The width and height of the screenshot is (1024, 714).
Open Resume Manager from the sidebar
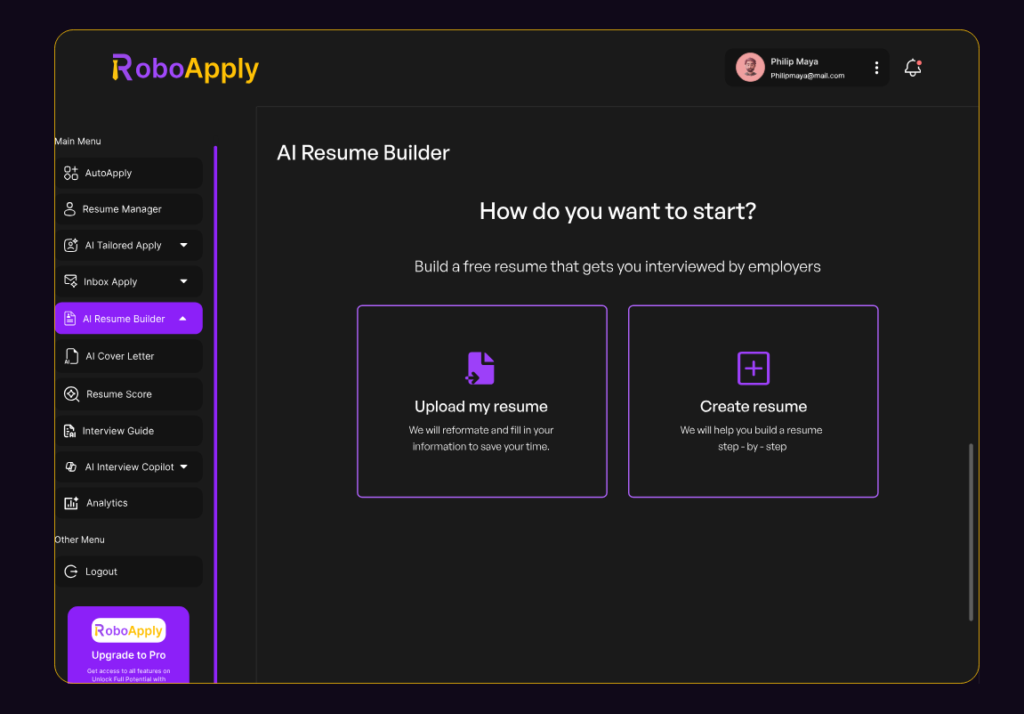[122, 209]
